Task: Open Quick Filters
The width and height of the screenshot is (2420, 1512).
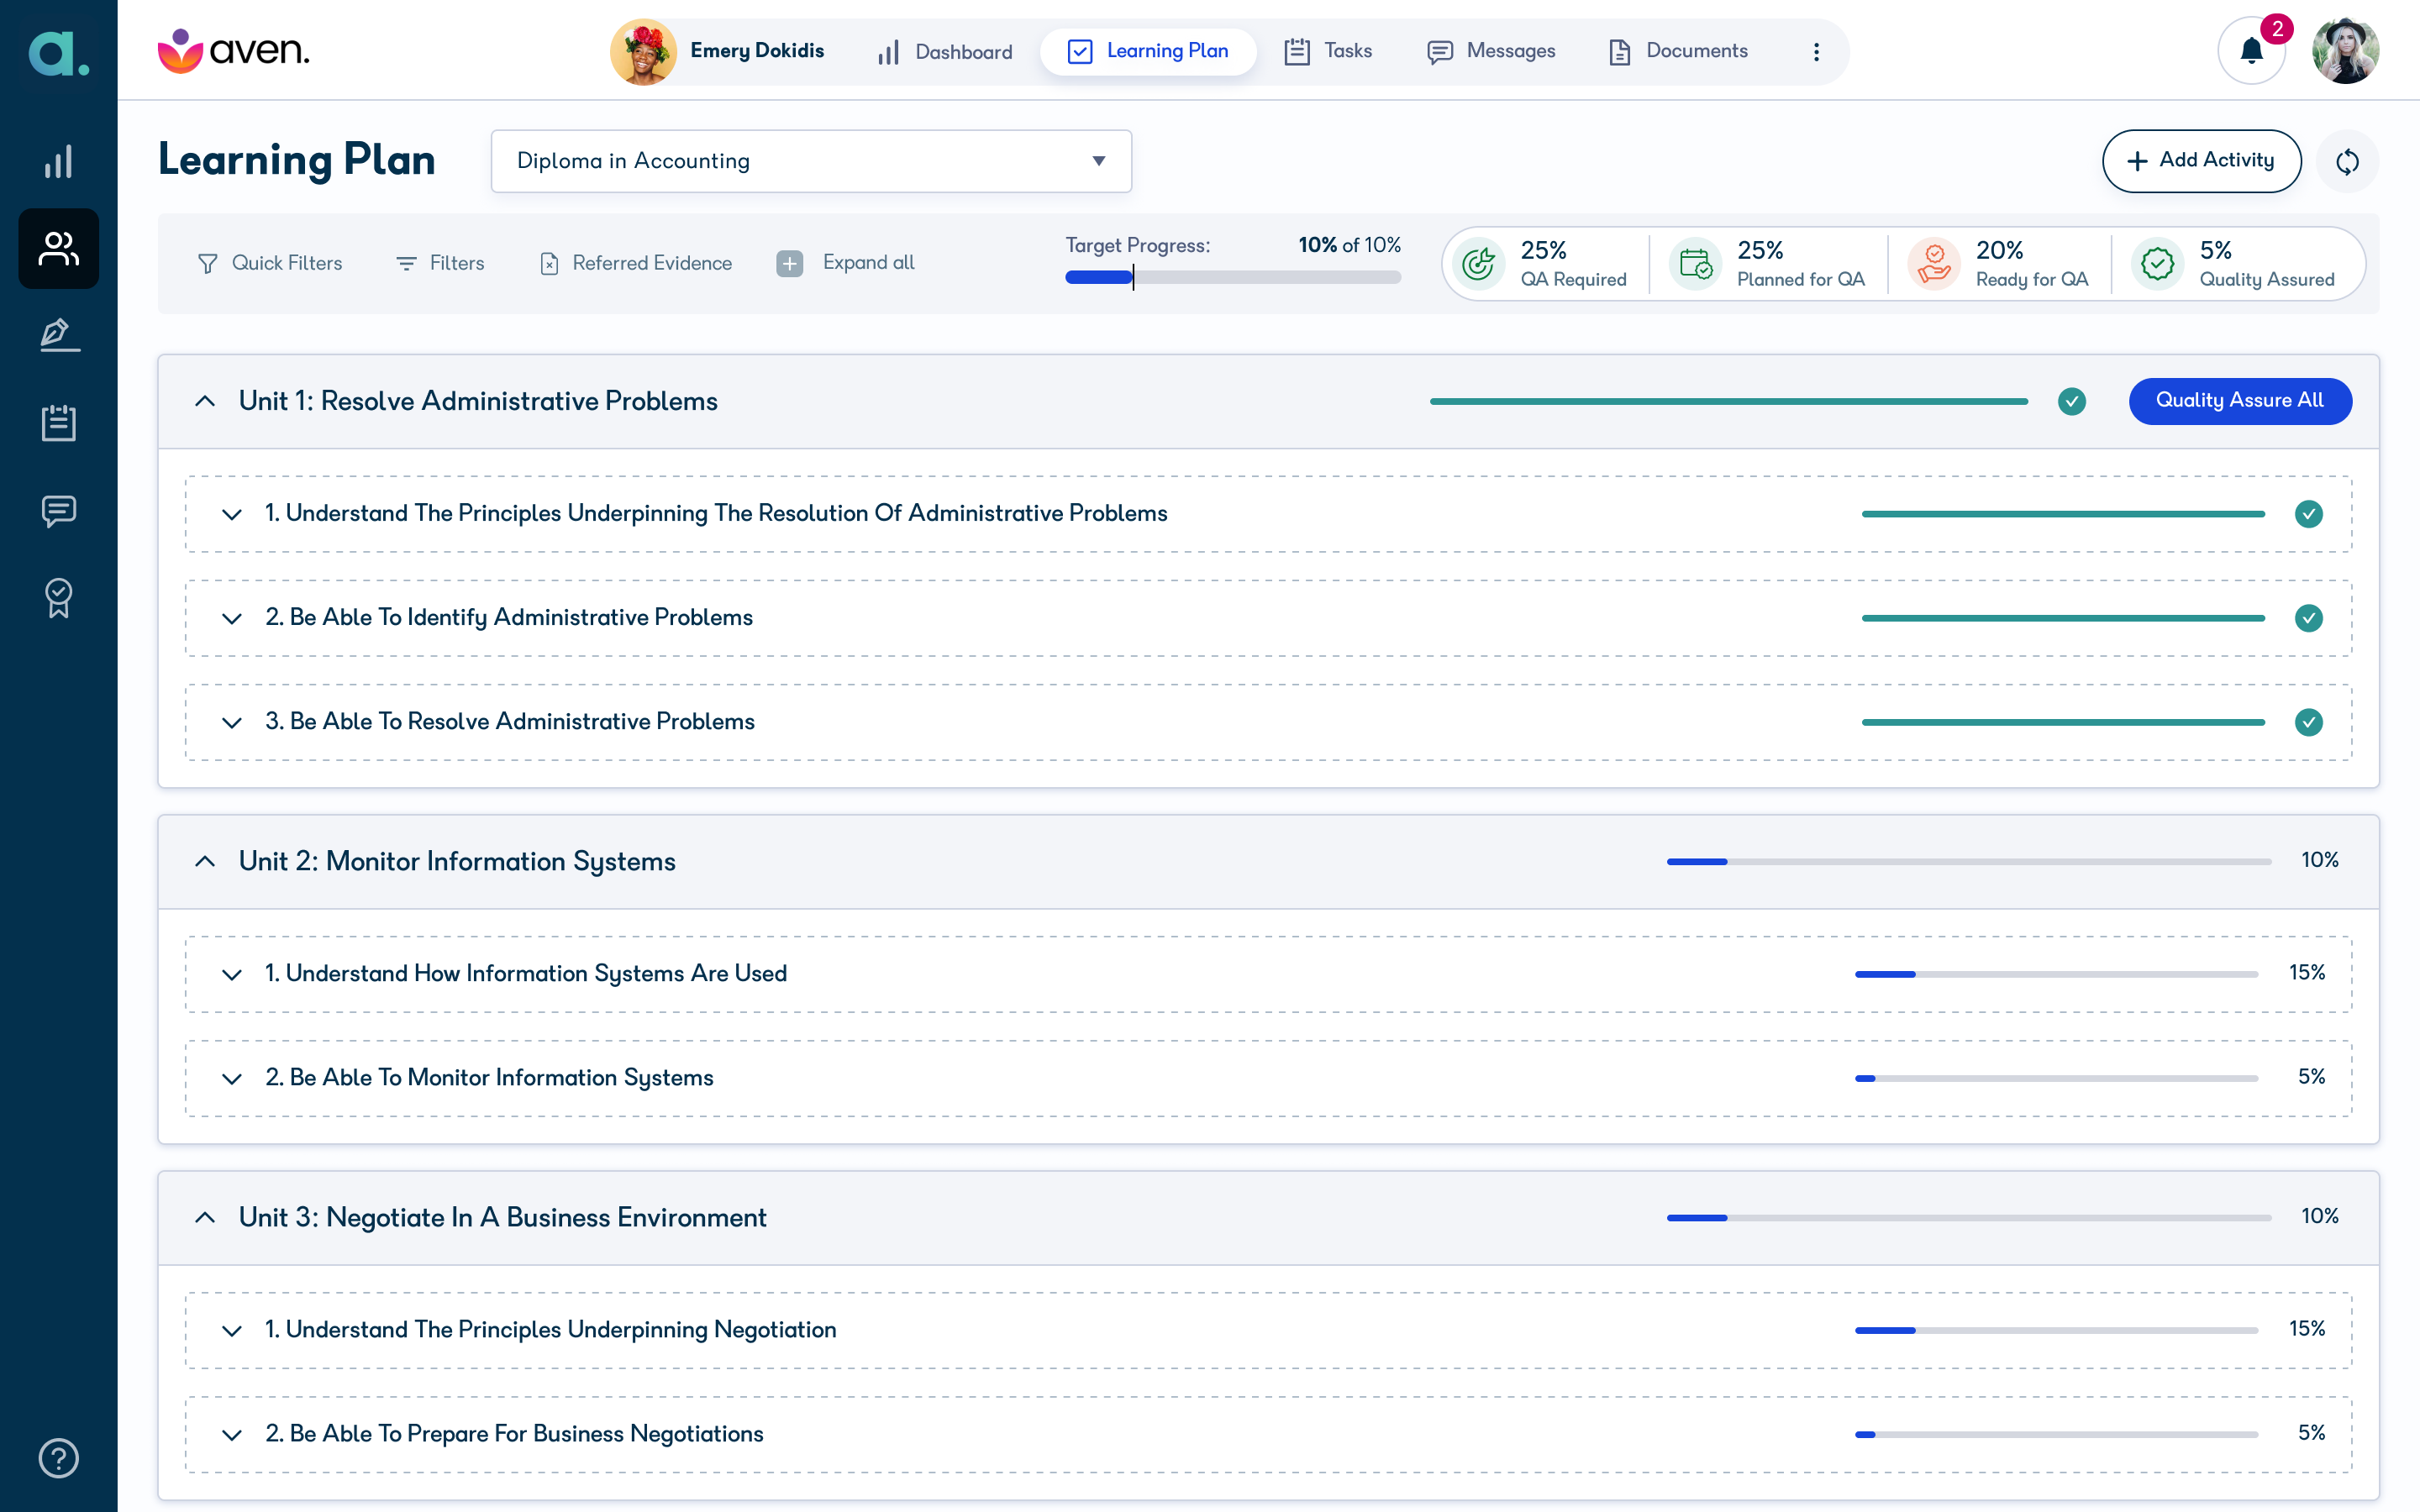Action: [x=270, y=263]
